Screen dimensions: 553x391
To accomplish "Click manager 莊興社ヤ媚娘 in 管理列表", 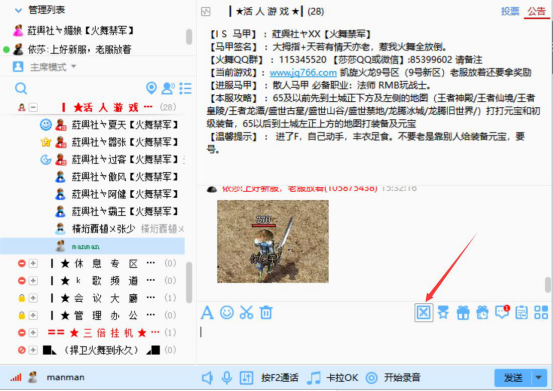I will (81, 31).
